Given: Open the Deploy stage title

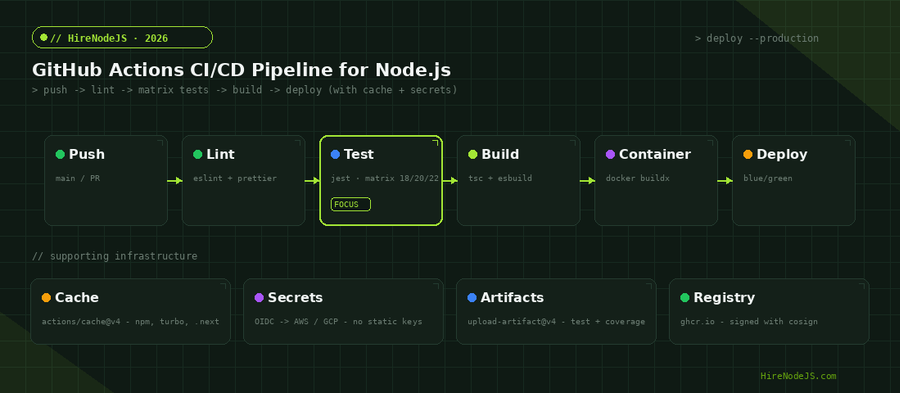Looking at the screenshot, I should pyautogui.click(x=782, y=154).
